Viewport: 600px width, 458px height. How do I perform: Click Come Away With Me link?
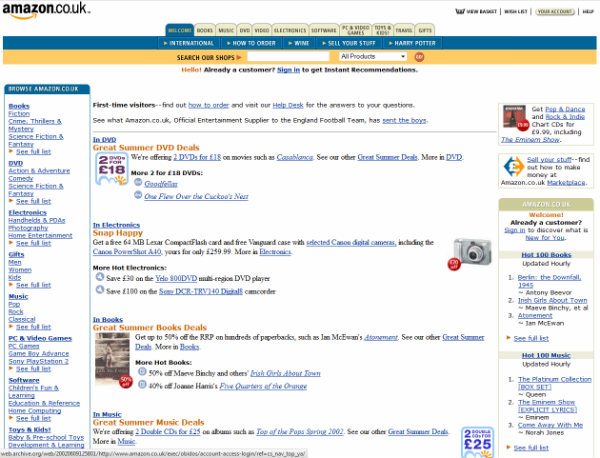550,425
